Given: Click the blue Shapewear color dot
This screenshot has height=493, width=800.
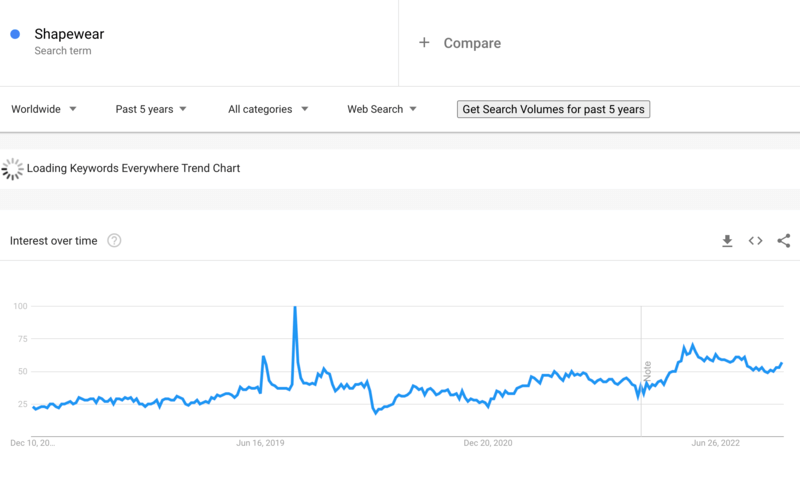Looking at the screenshot, I should [15, 34].
